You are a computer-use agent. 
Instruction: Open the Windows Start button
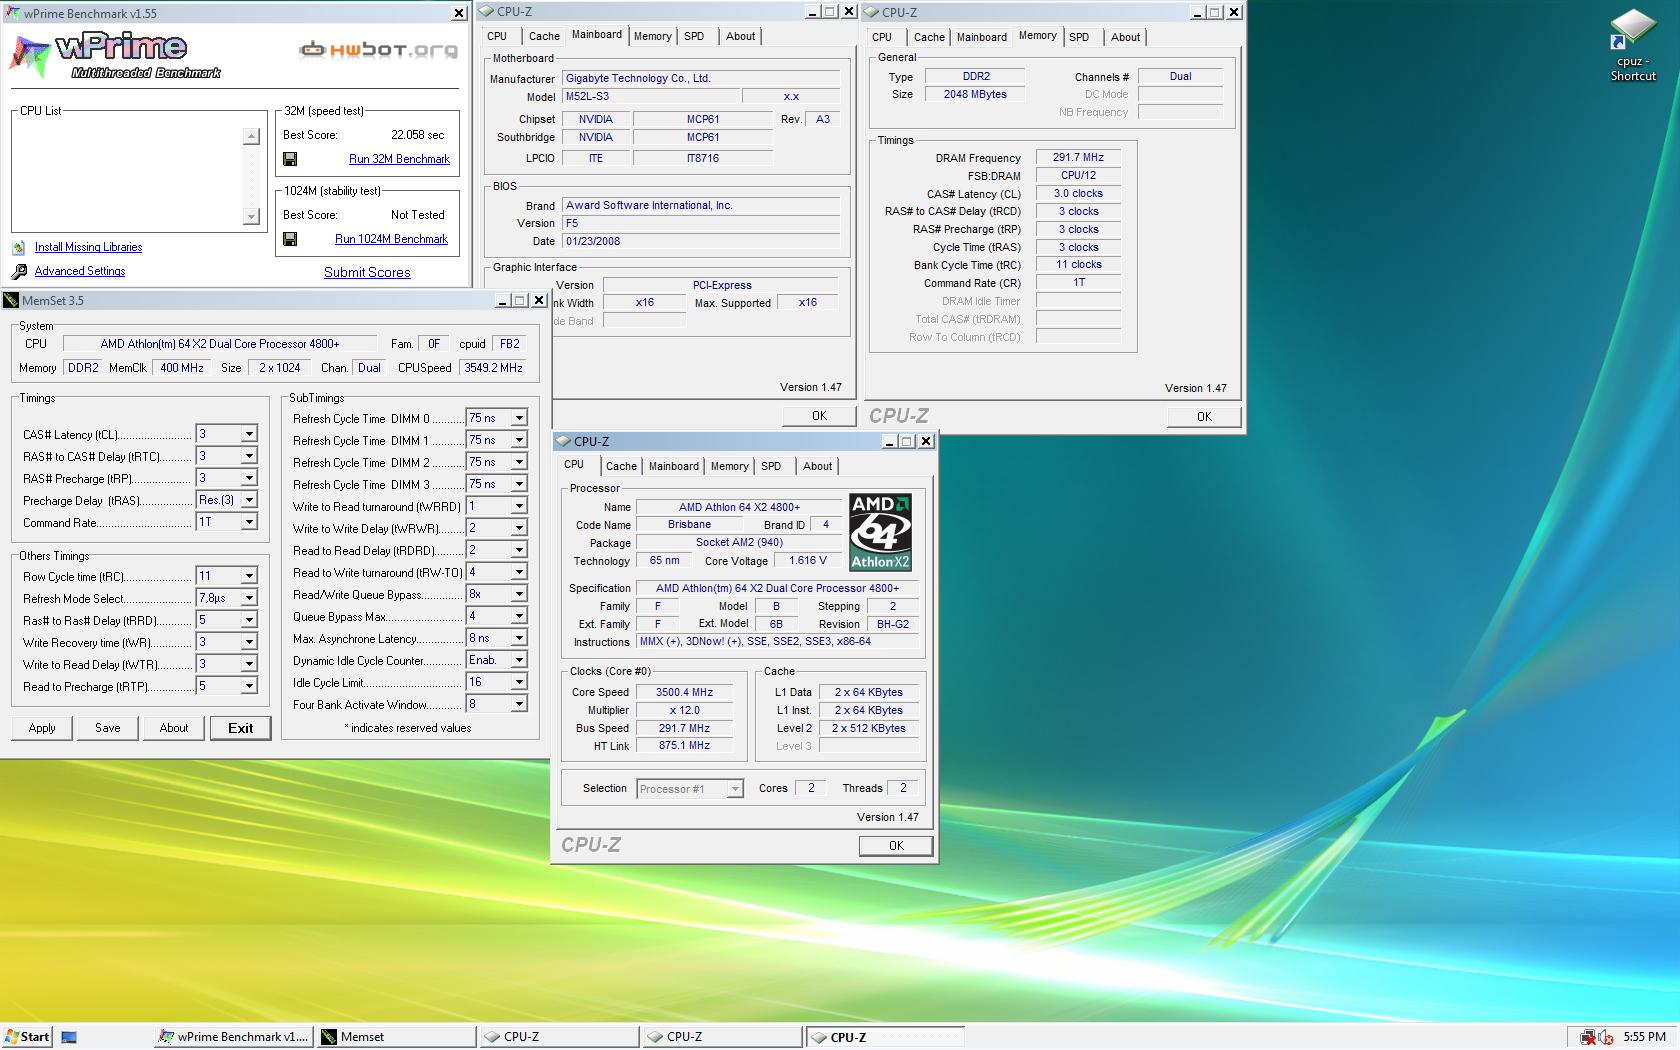(x=27, y=1037)
